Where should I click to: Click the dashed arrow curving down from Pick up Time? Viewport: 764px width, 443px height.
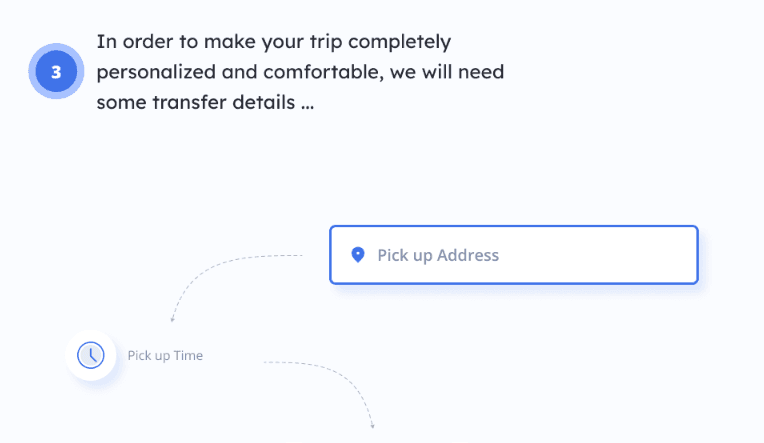[x=319, y=395]
